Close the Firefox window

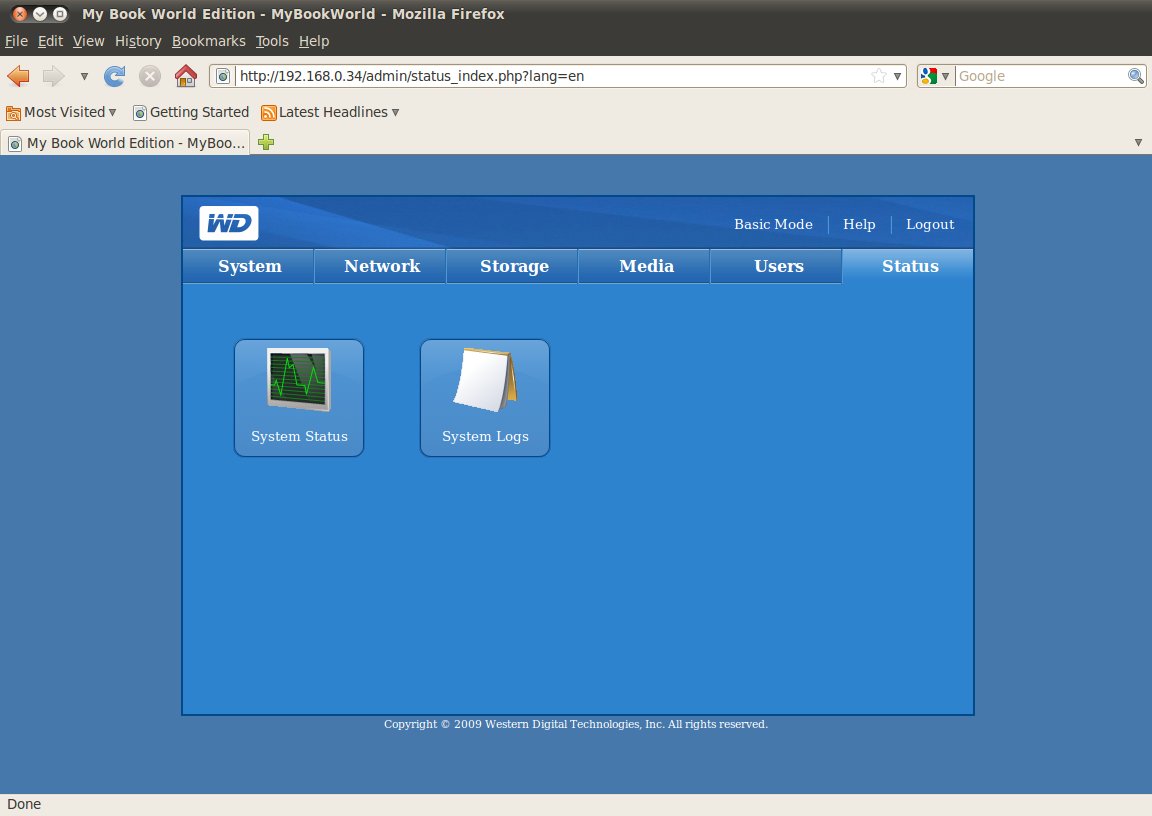(x=21, y=14)
